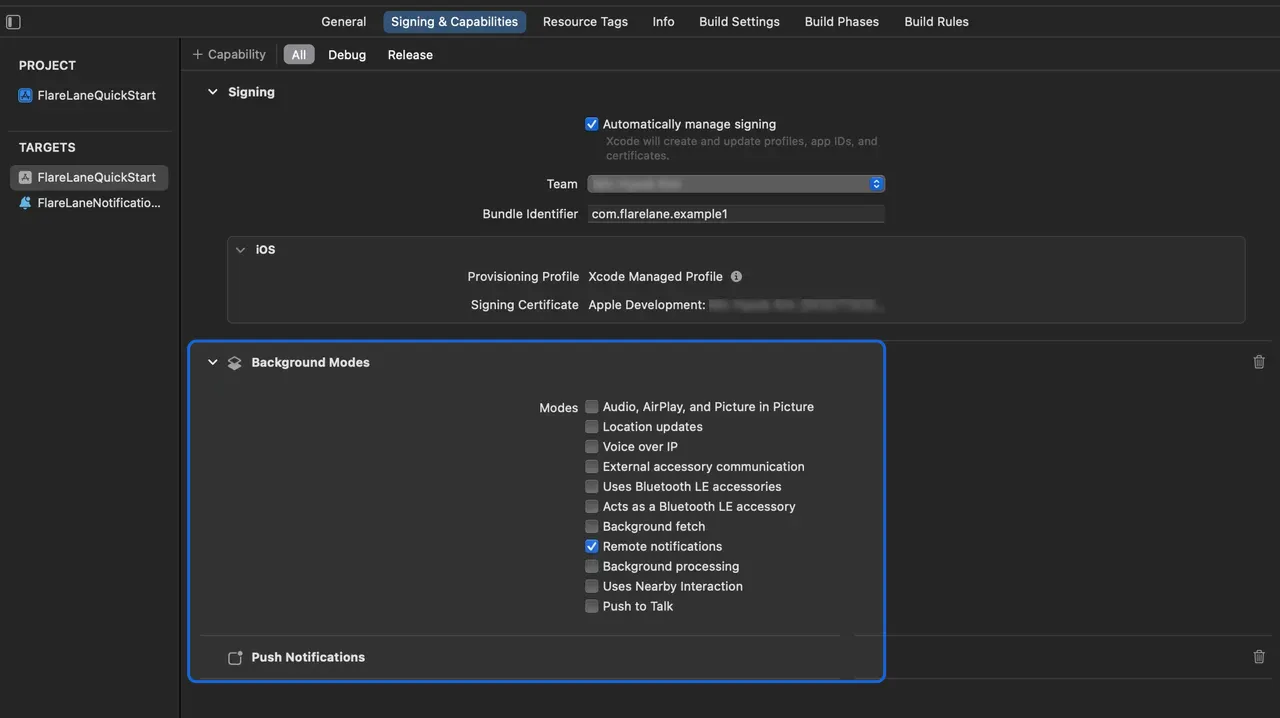
Task: Enable Voice over IP mode
Action: [592, 447]
